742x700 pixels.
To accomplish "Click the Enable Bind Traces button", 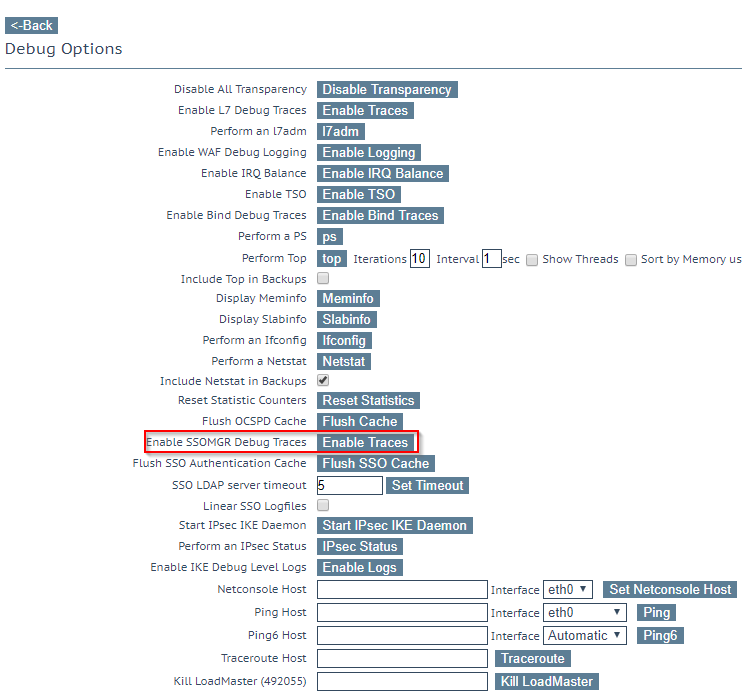I will click(380, 215).
